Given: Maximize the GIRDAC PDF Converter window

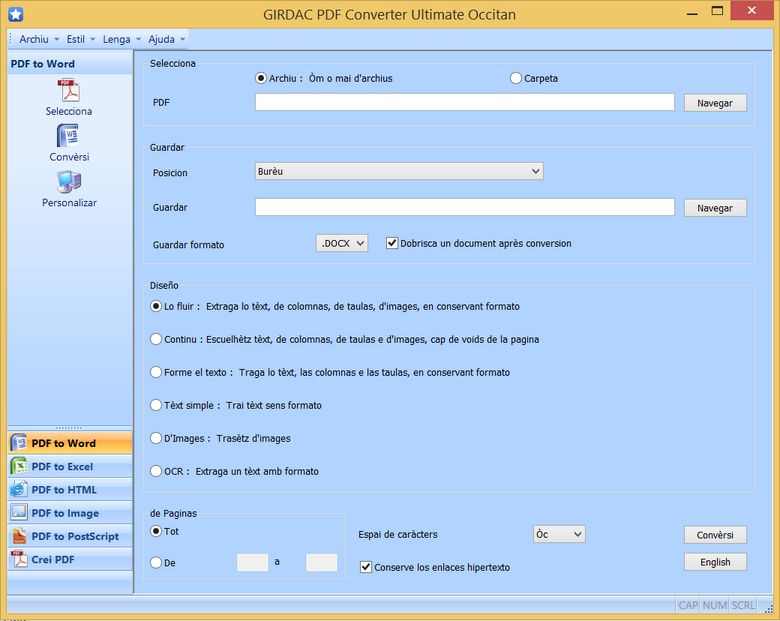Looking at the screenshot, I should tap(717, 11).
